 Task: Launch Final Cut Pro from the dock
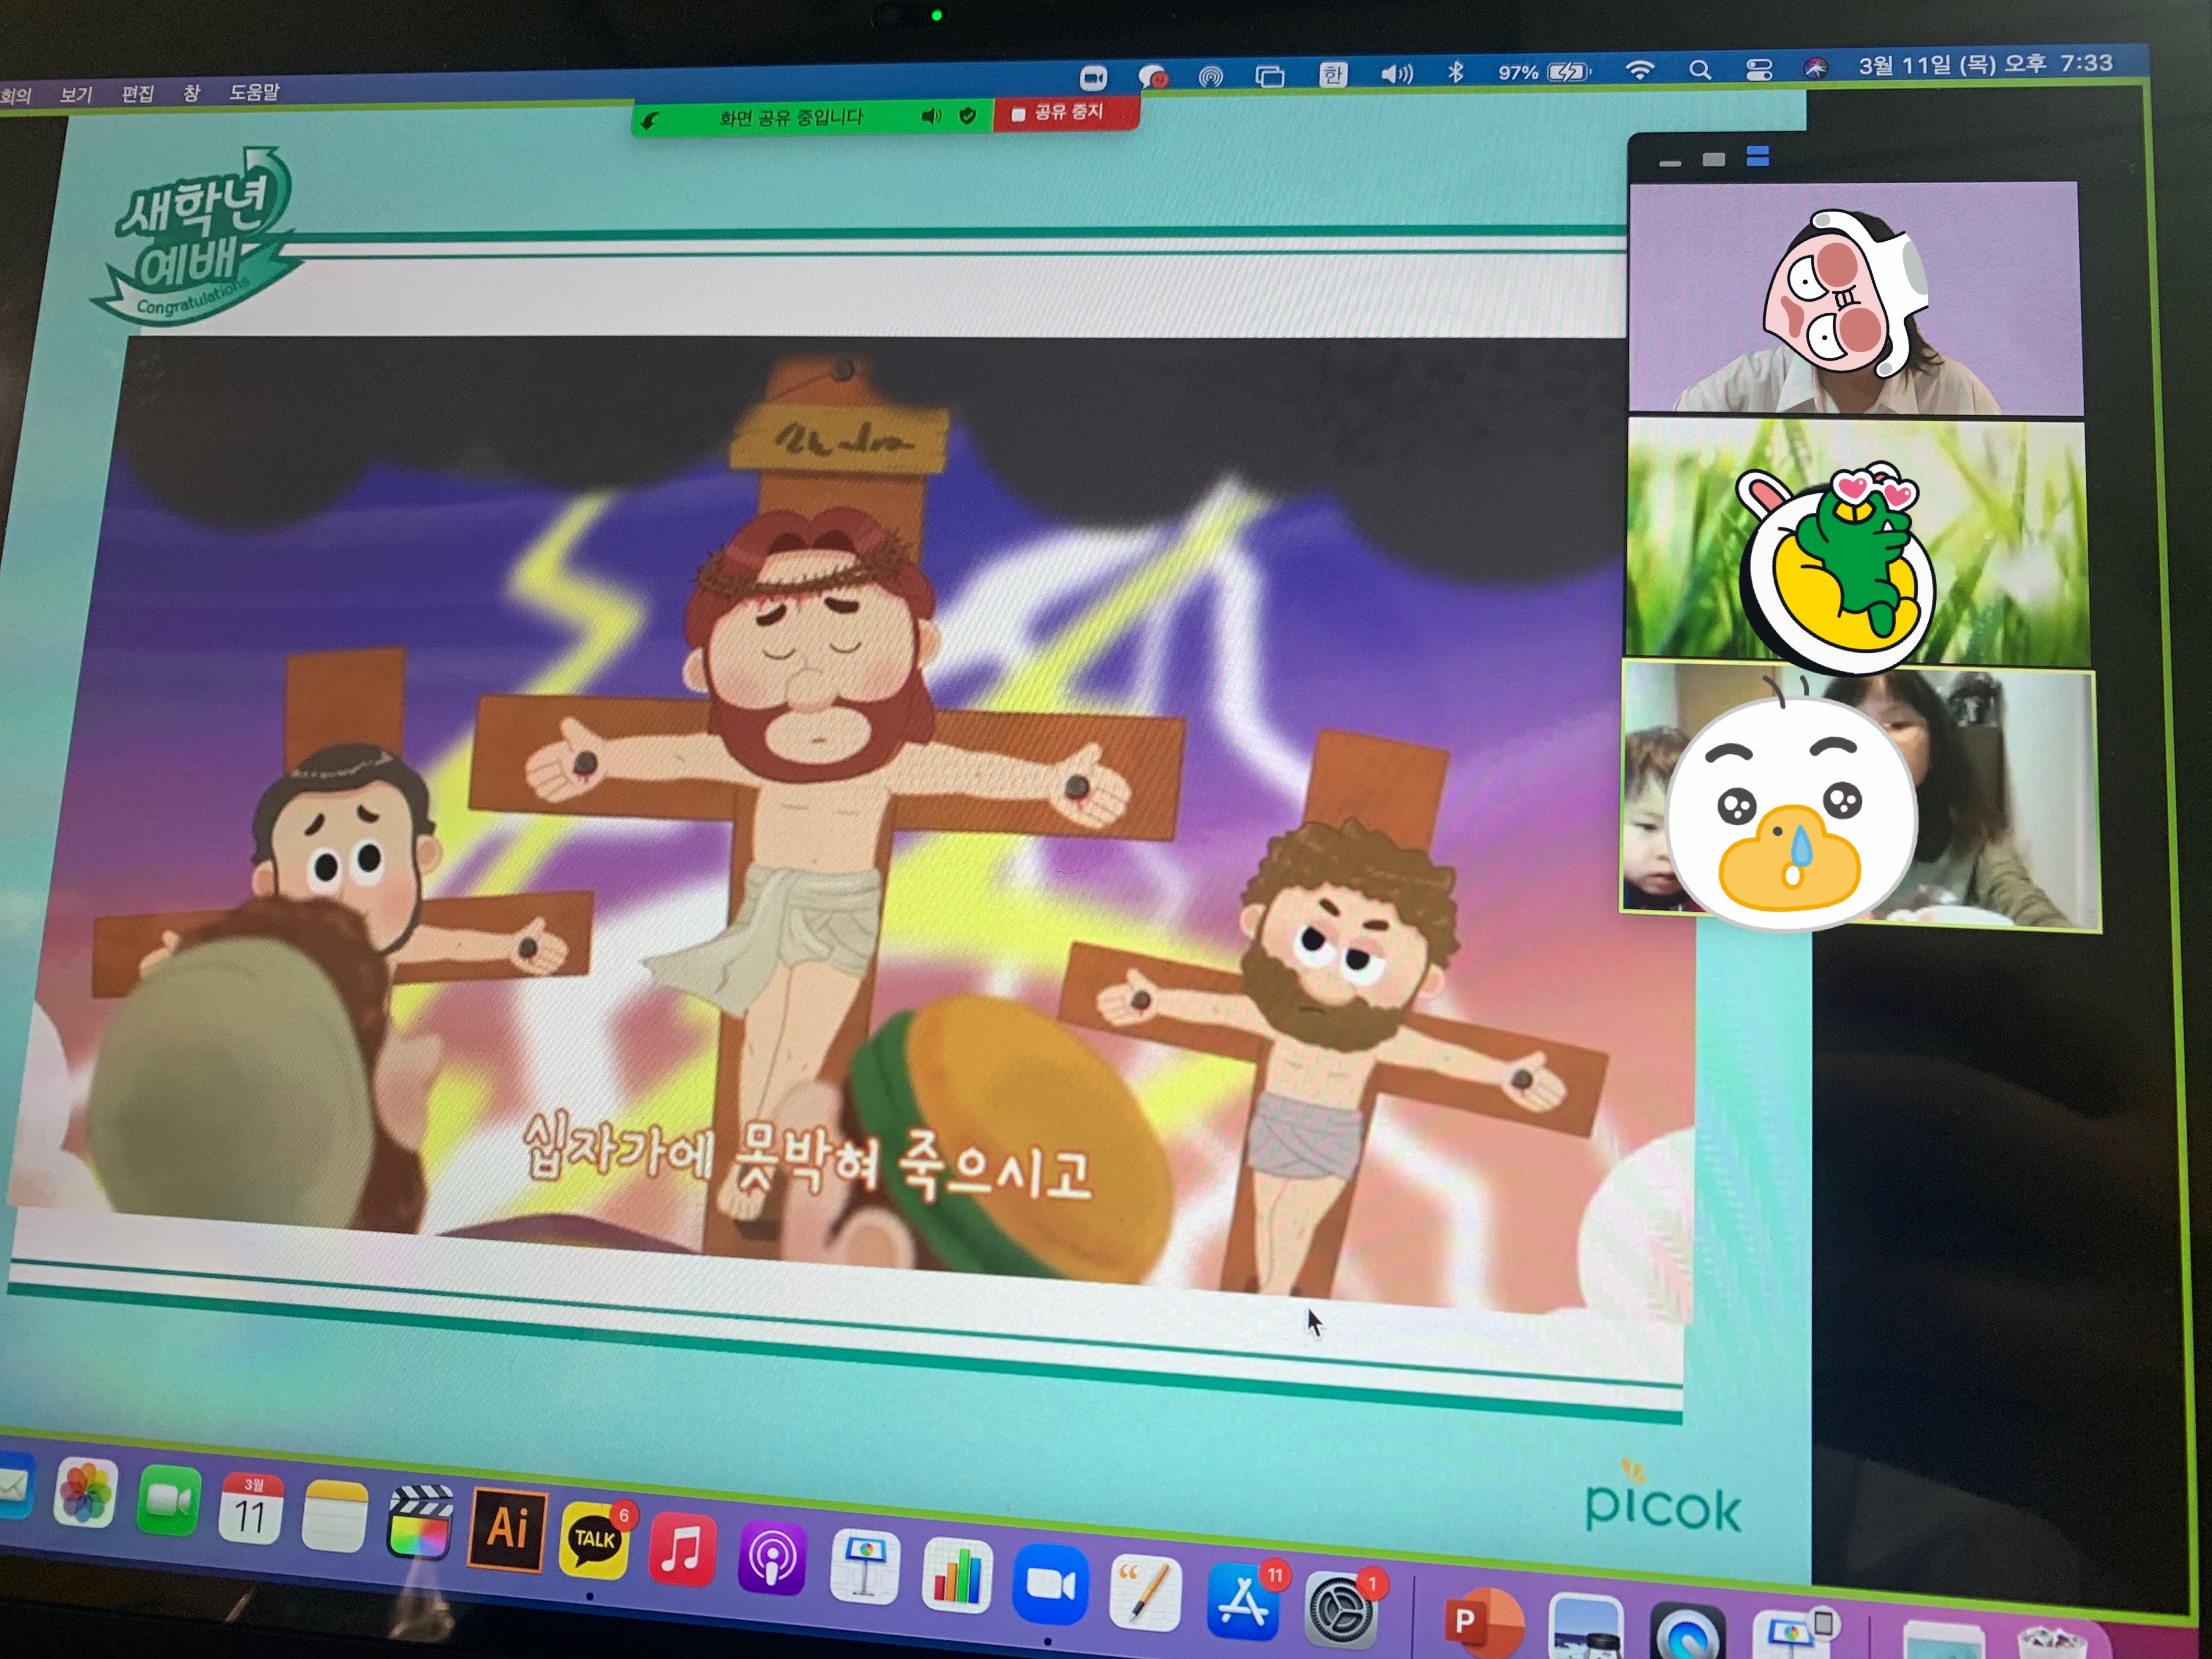click(419, 1523)
